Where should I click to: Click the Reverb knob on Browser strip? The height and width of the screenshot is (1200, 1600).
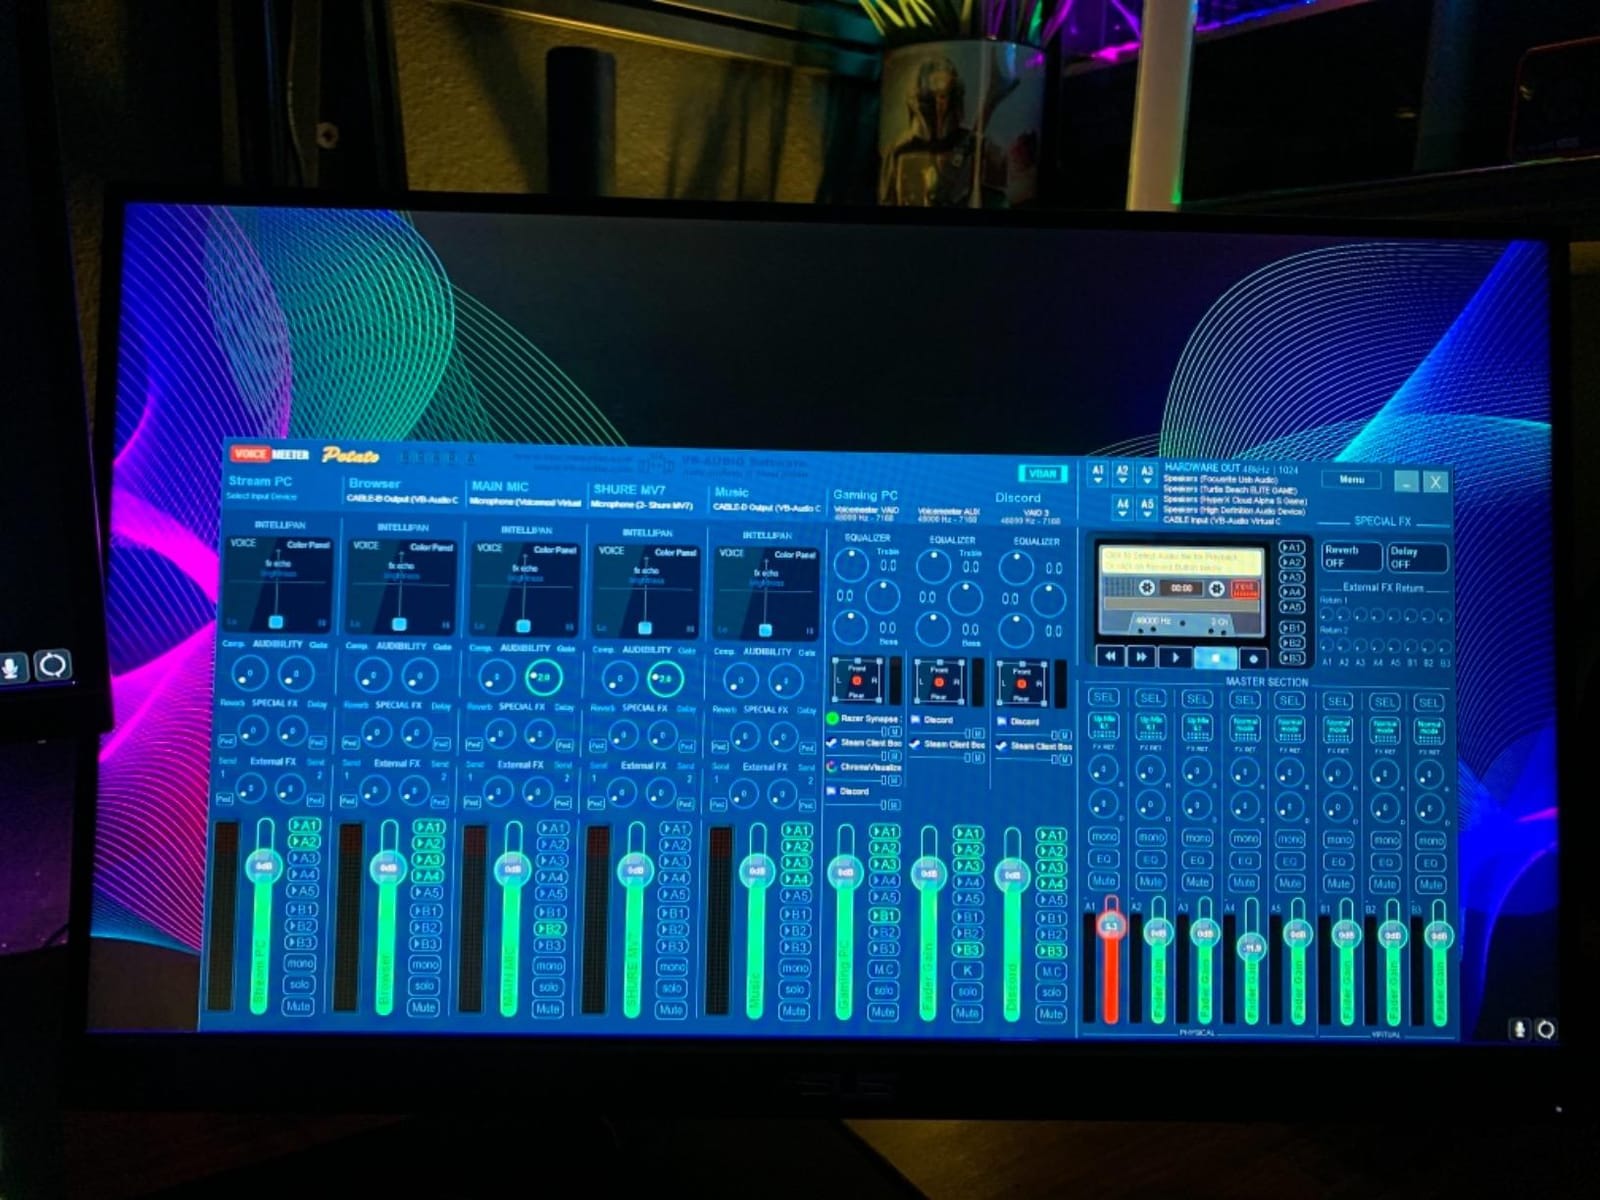(376, 733)
